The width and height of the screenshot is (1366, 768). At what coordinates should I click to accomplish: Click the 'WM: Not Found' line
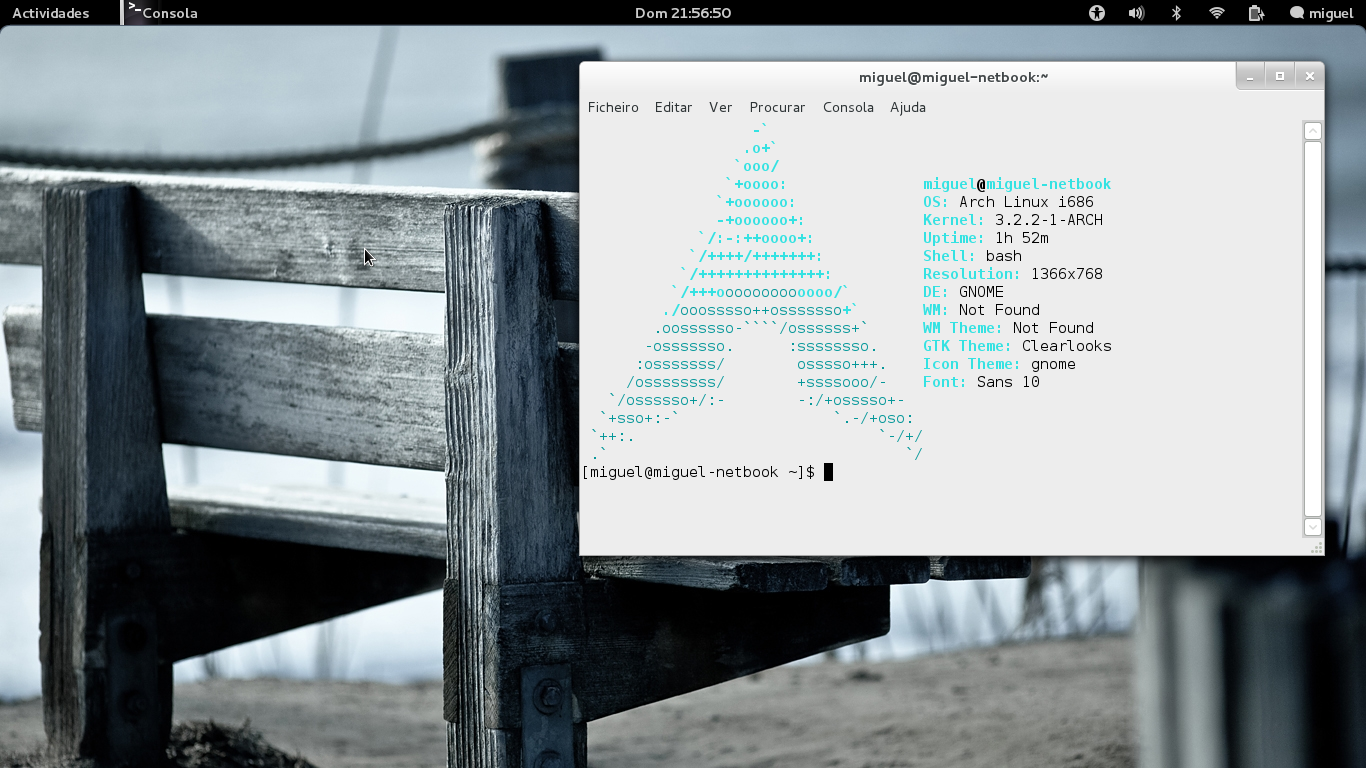point(981,310)
